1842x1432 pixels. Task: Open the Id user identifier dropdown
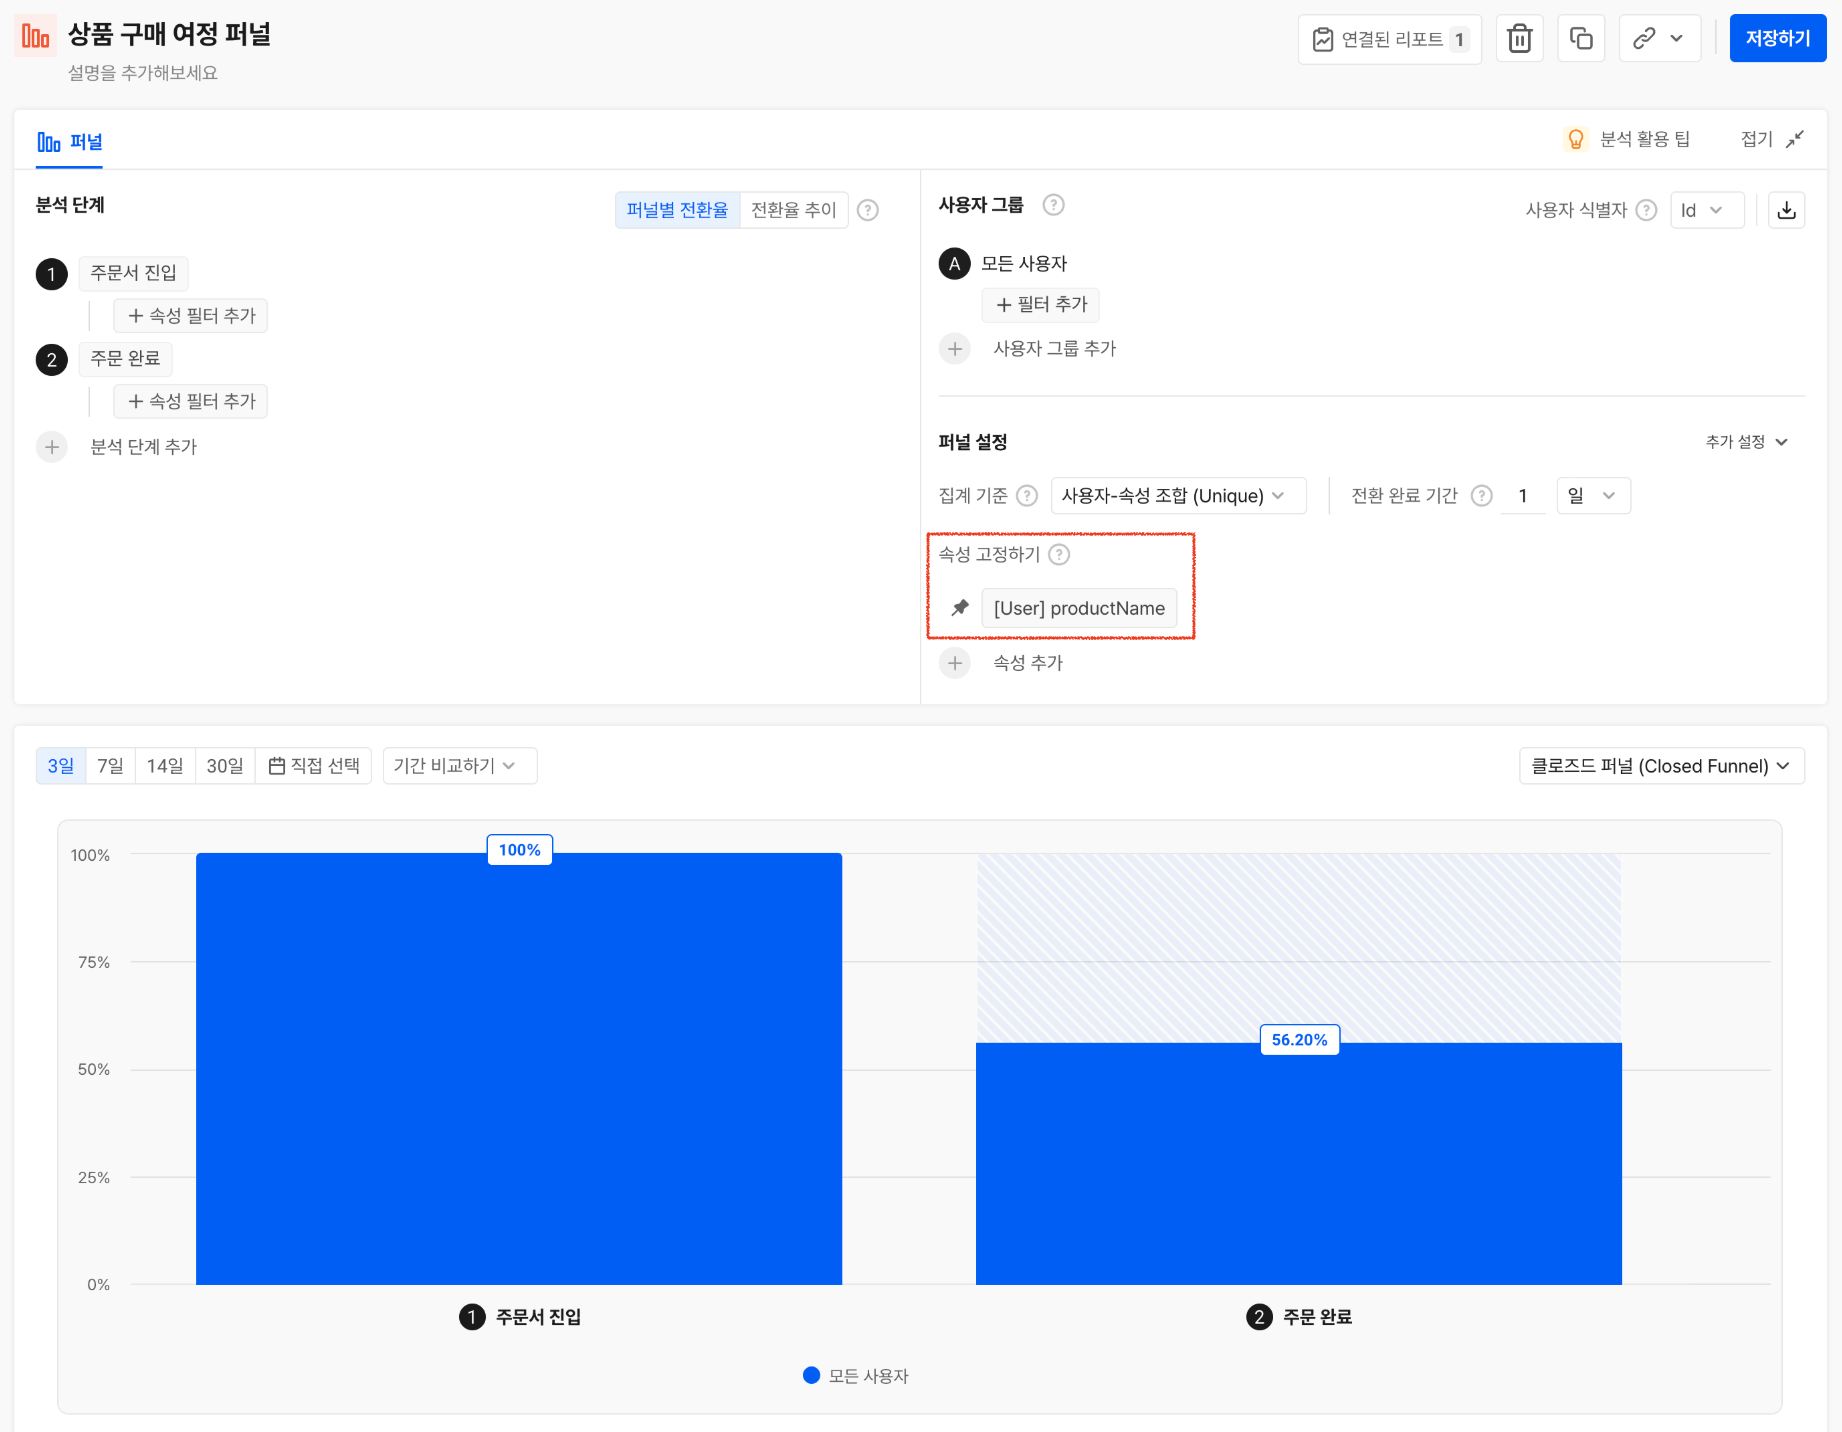[1707, 210]
